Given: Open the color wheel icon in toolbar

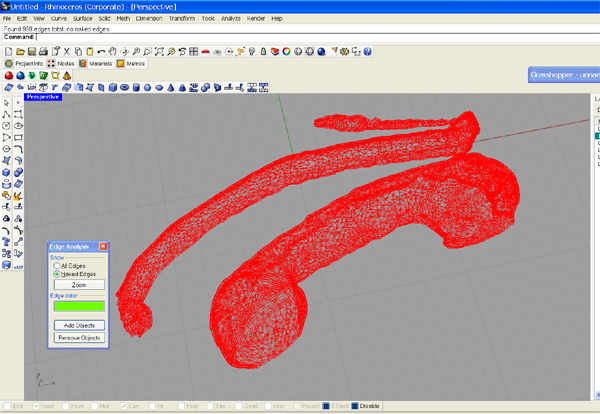Looking at the screenshot, I should pyautogui.click(x=286, y=51).
